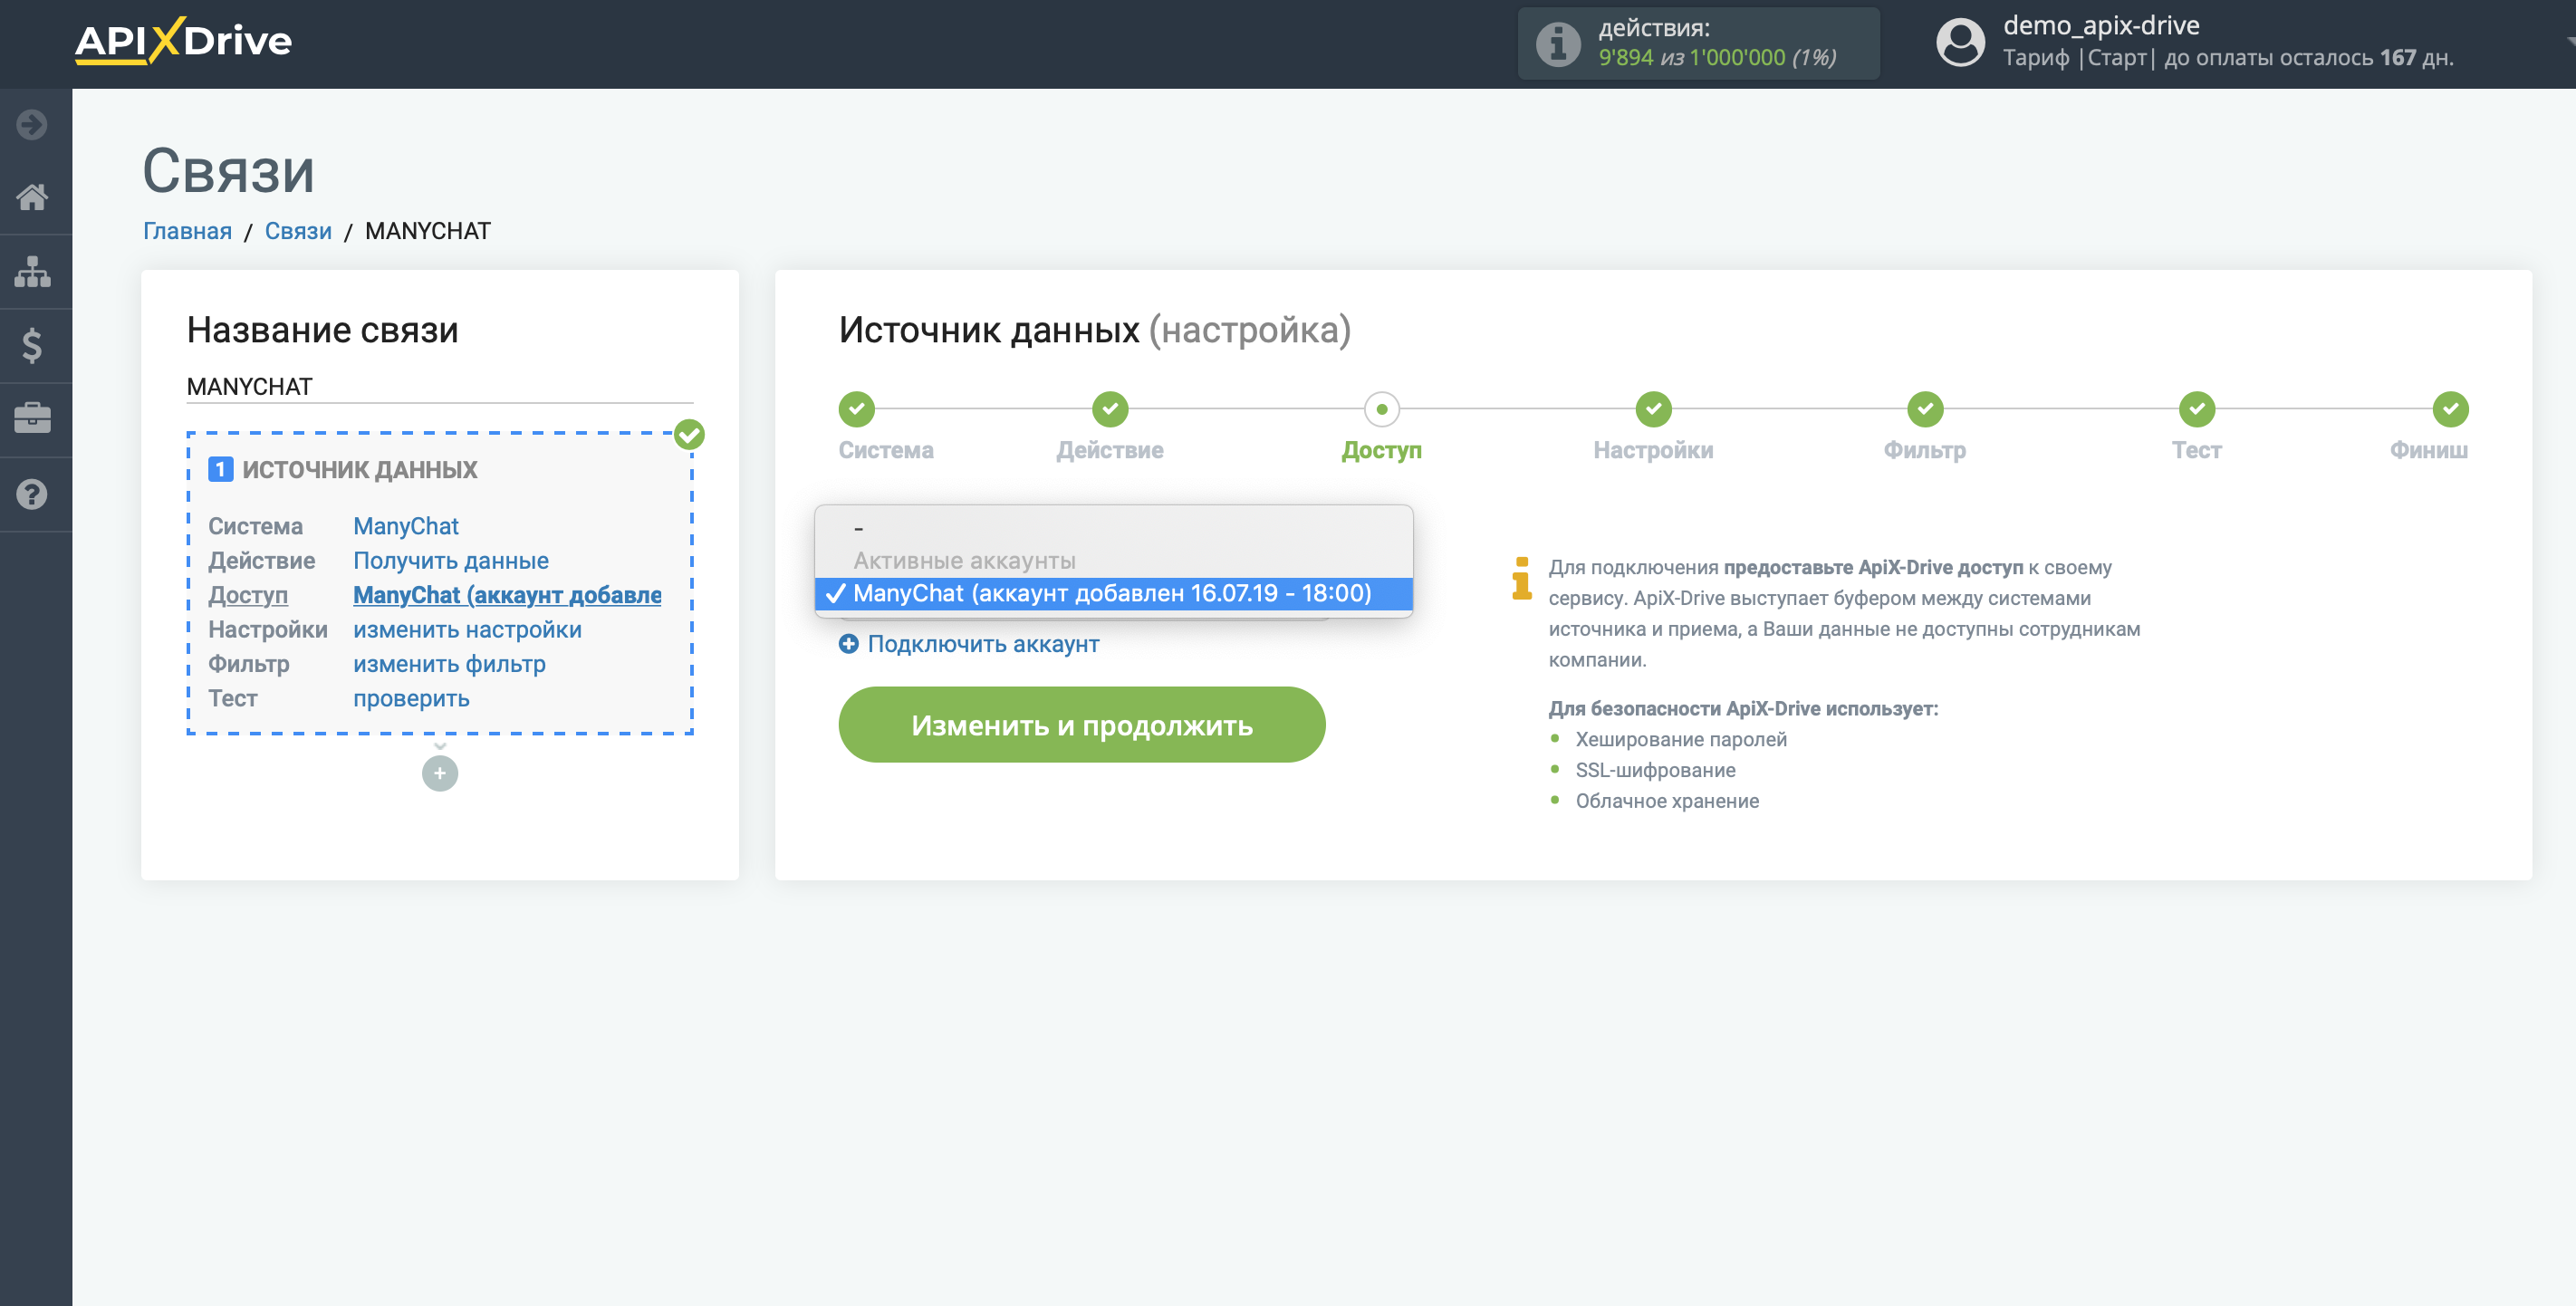Click изменить настройки link
The image size is (2576, 1306).
click(467, 630)
